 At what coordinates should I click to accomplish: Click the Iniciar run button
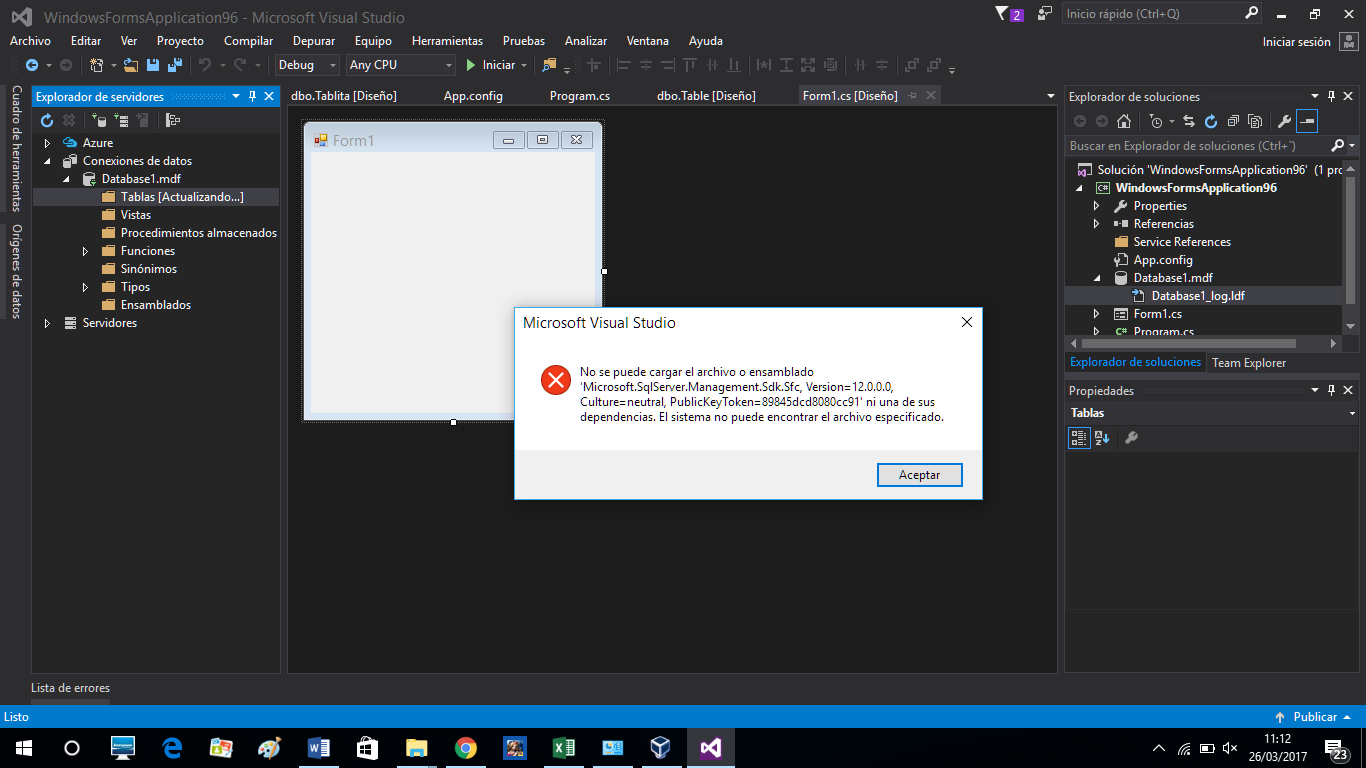[491, 65]
